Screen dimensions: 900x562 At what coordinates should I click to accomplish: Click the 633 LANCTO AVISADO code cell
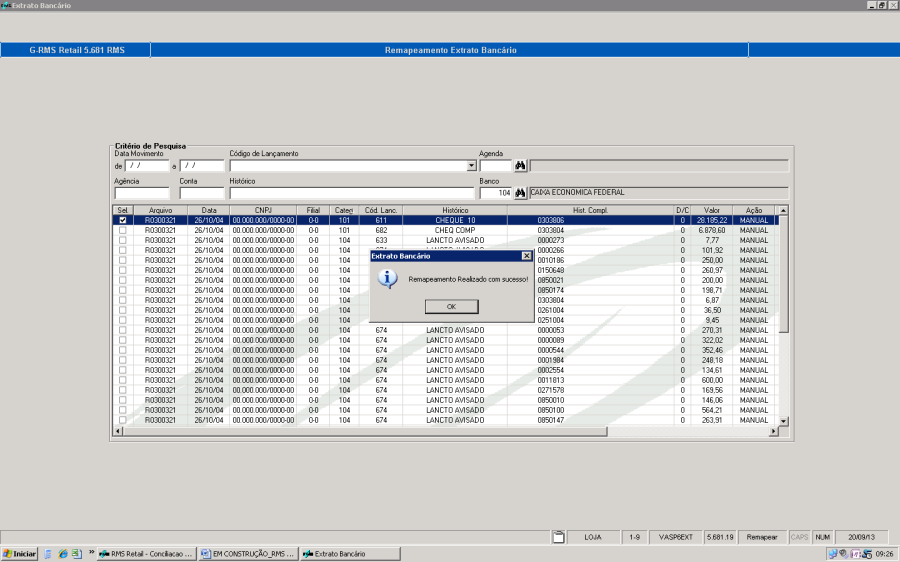(381, 240)
